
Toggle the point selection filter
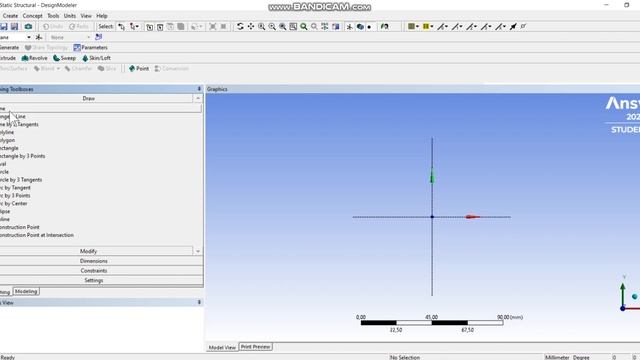(149, 27)
